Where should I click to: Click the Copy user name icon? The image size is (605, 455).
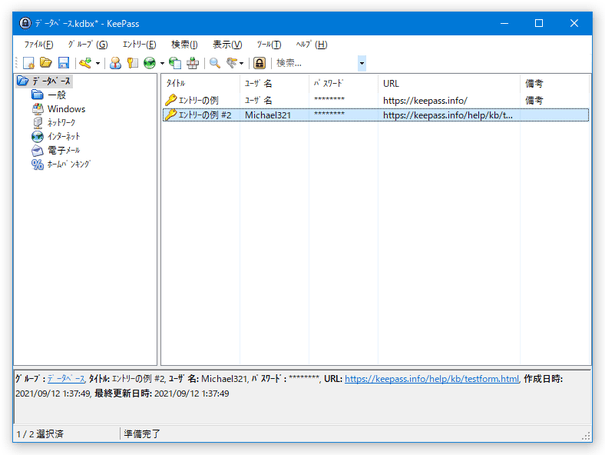coord(115,63)
